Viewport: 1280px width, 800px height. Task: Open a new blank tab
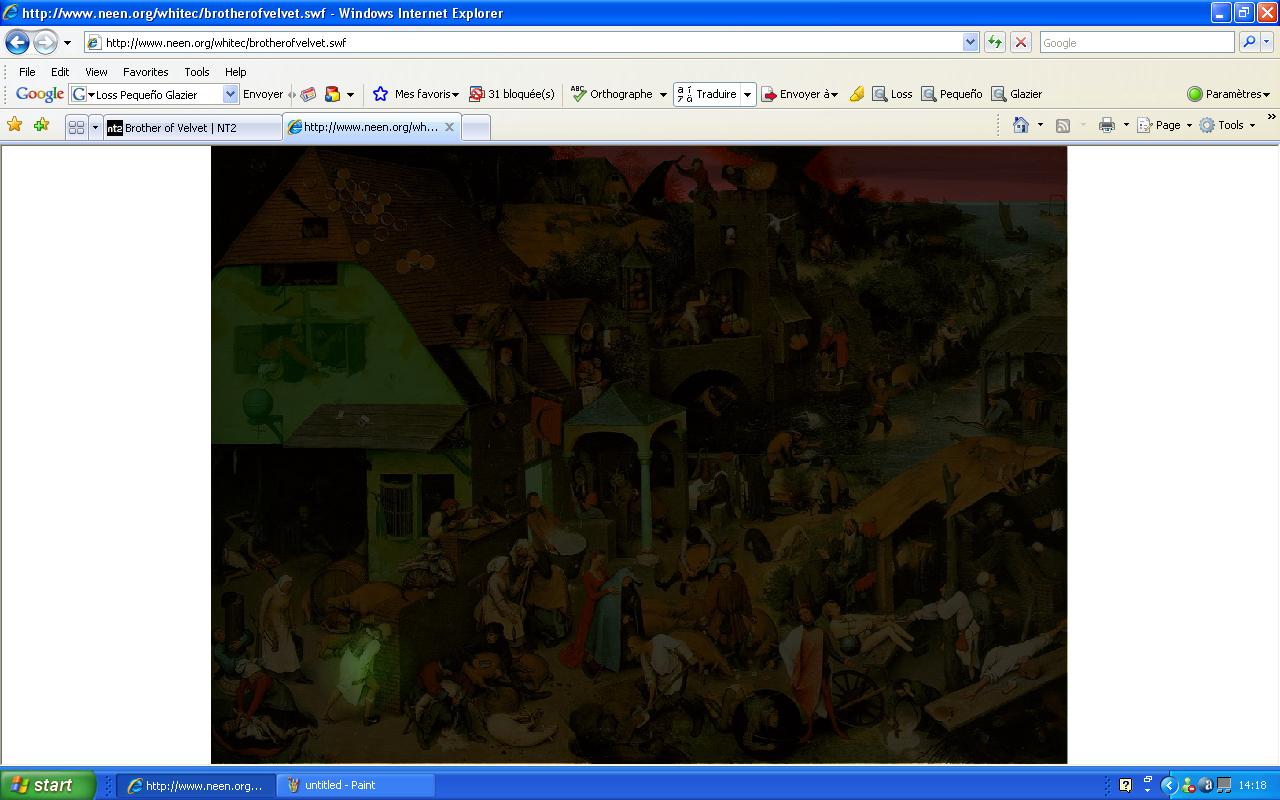coord(476,127)
